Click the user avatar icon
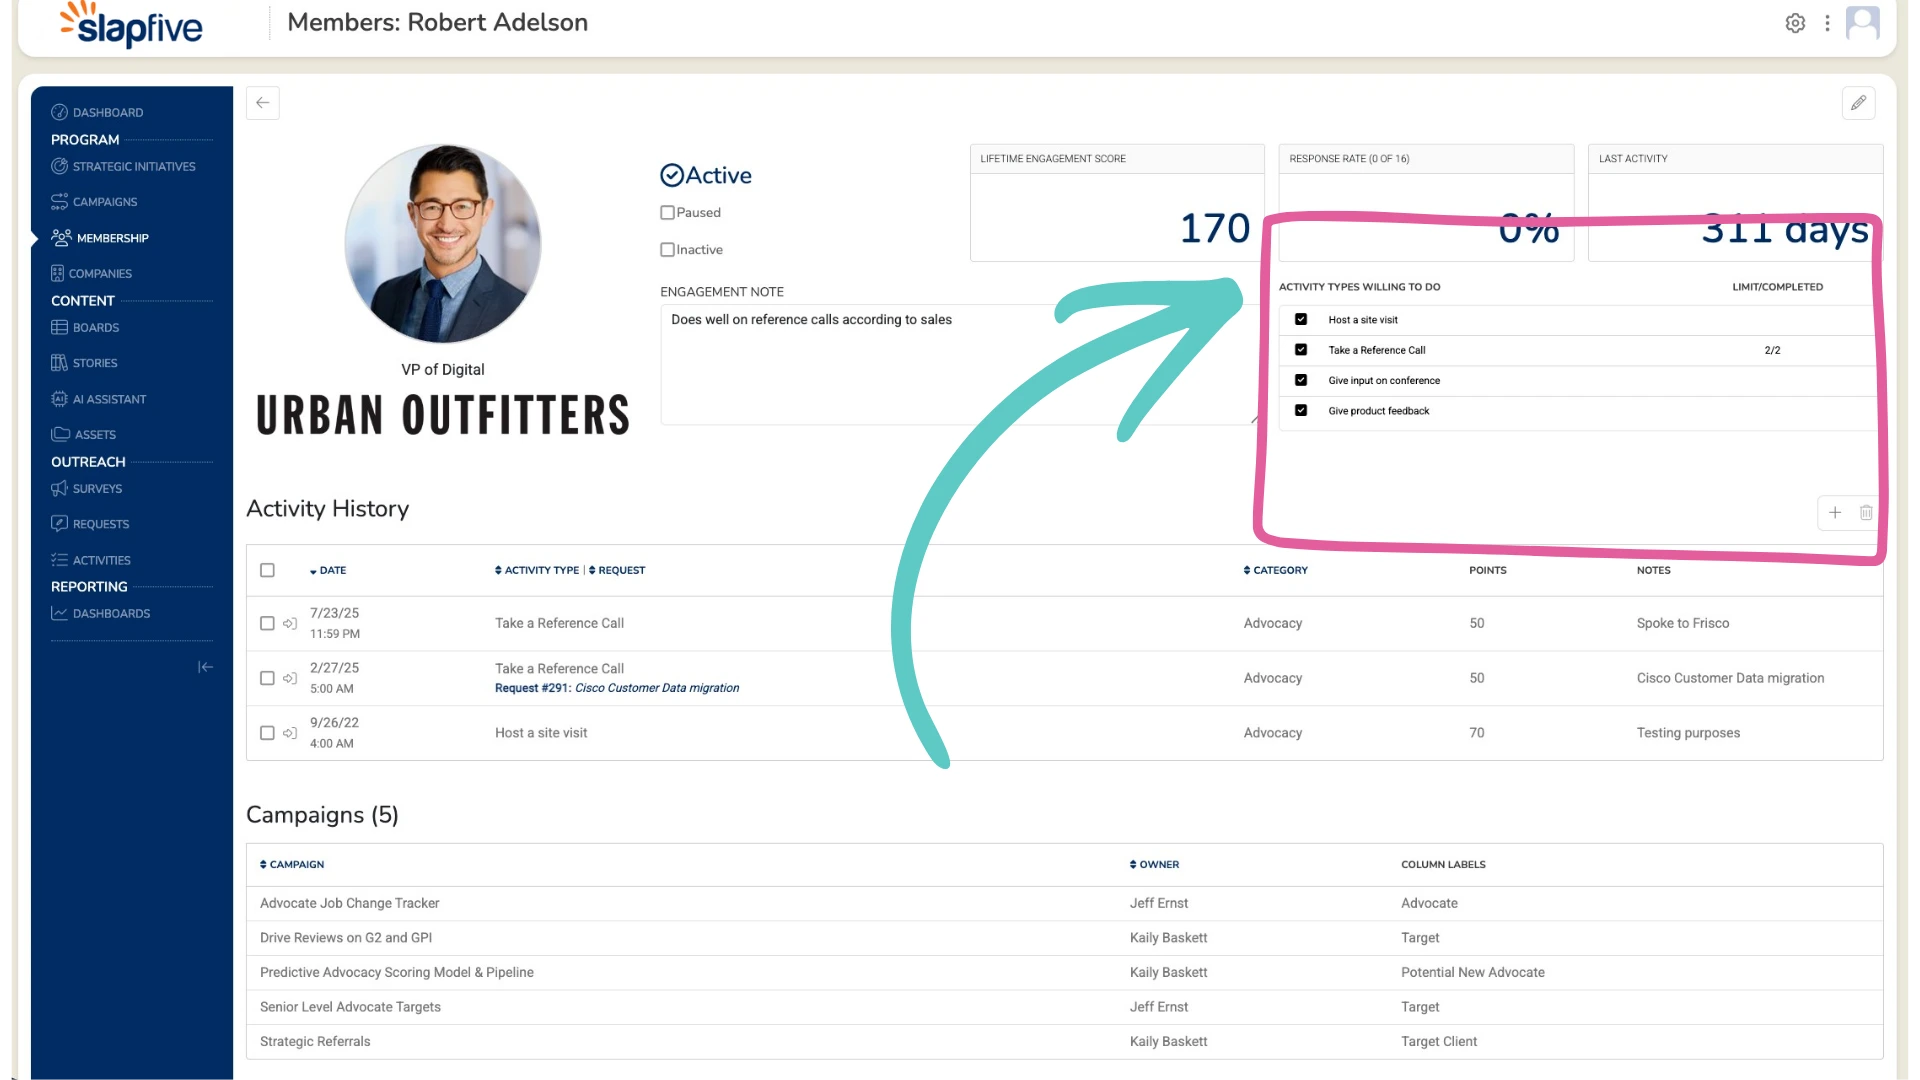The height and width of the screenshot is (1080, 1920). click(1862, 22)
